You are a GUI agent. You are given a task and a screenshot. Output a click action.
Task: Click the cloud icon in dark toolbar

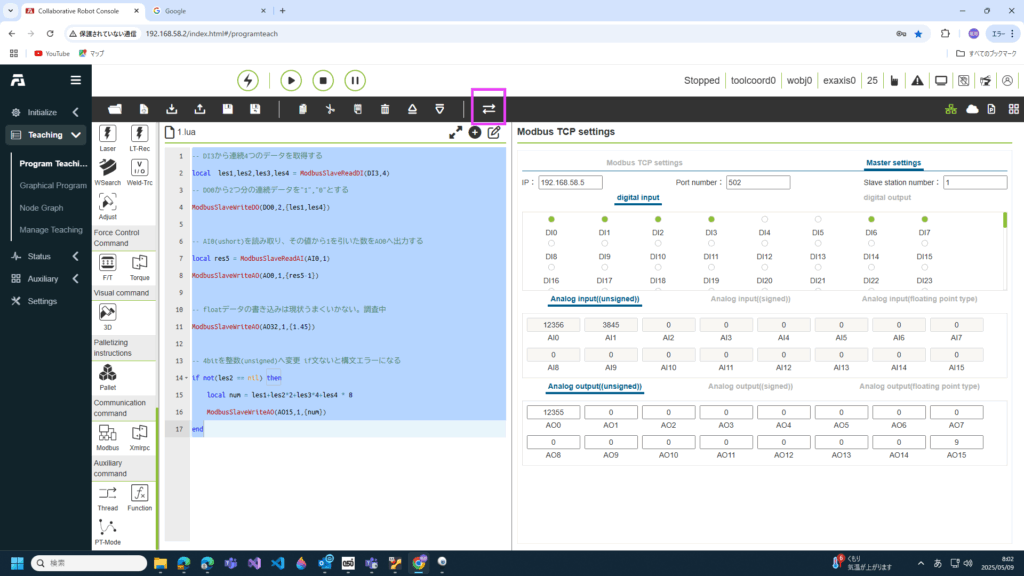tap(972, 109)
